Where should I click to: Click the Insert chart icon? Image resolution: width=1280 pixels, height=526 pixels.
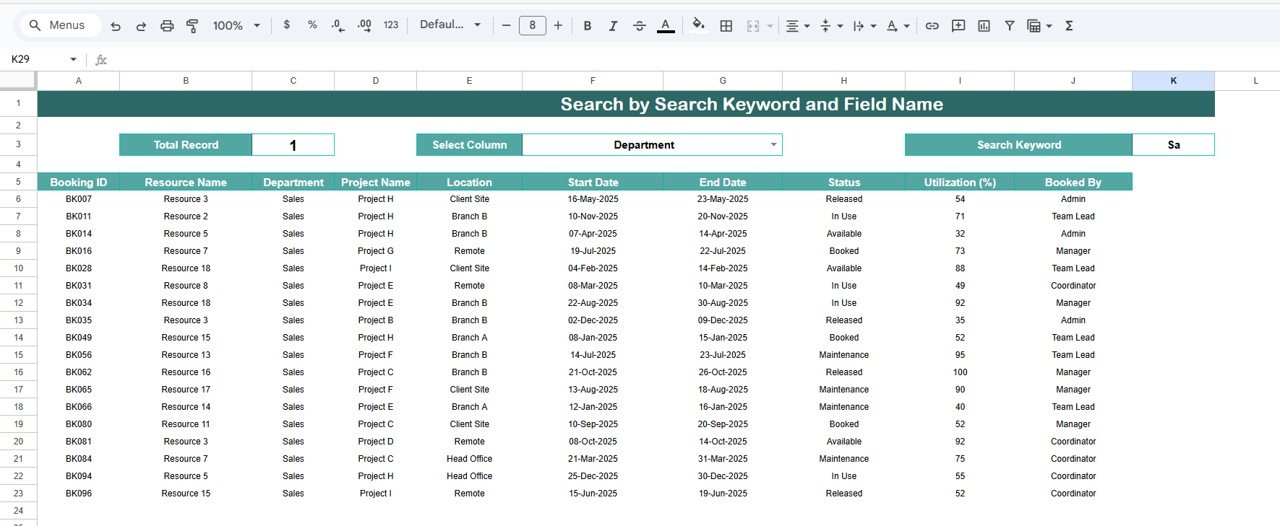click(x=984, y=25)
